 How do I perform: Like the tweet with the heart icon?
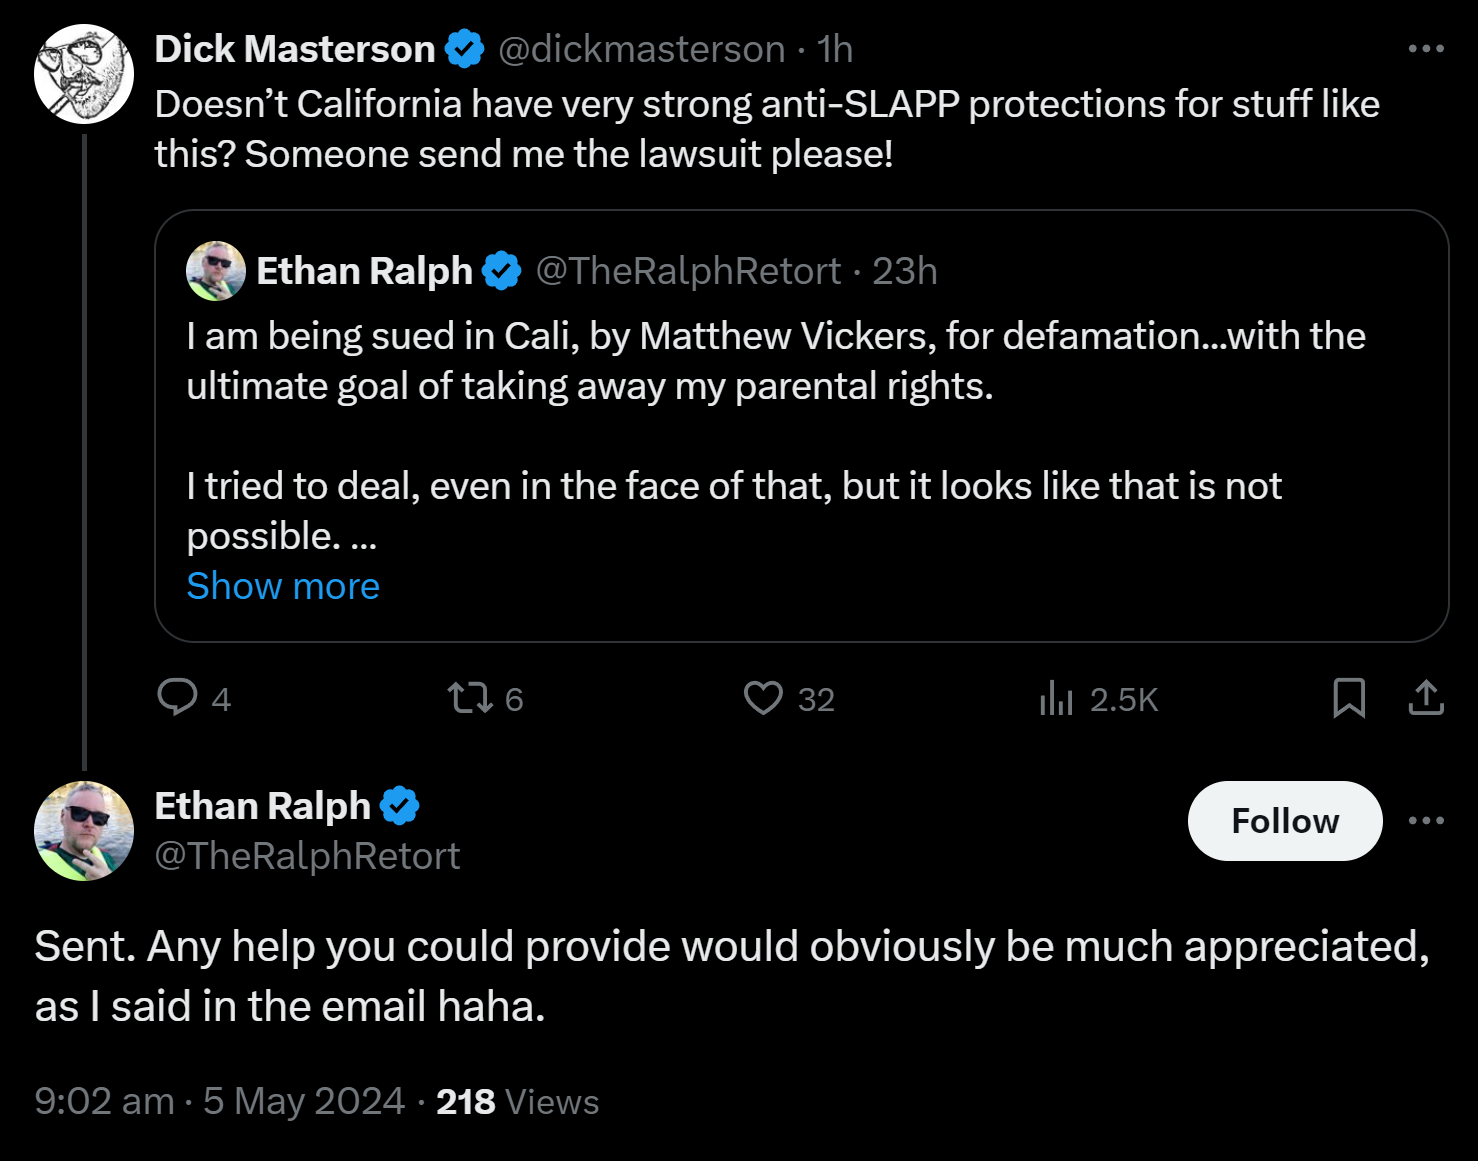[763, 697]
